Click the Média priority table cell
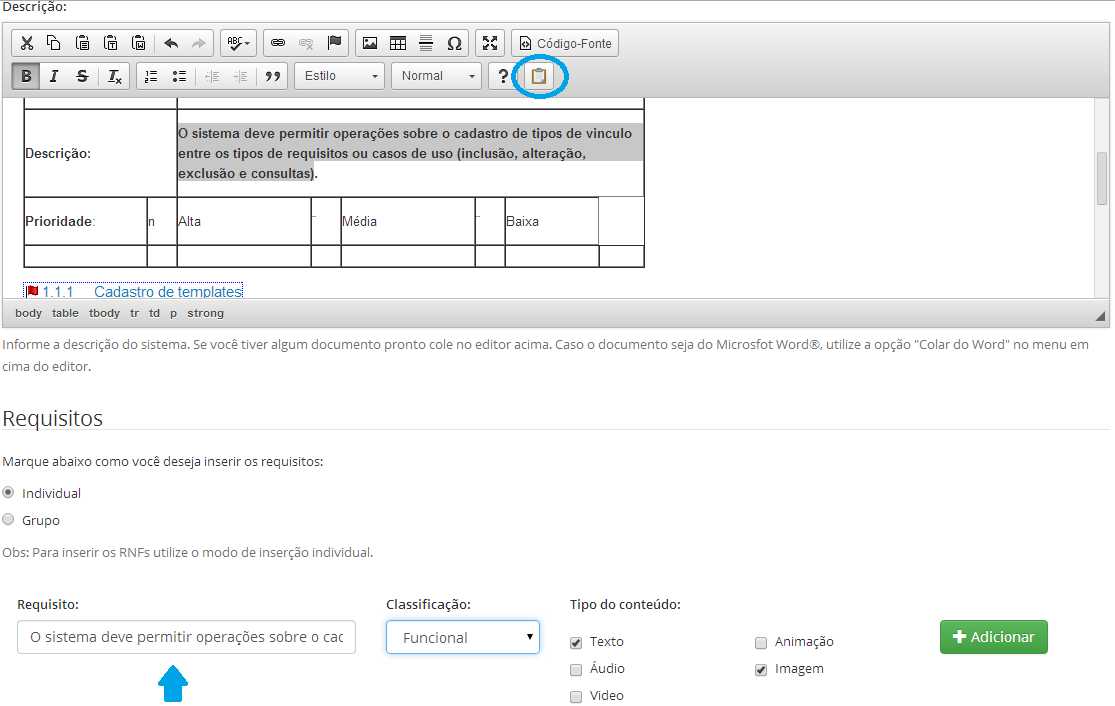This screenshot has width=1115, height=706. click(408, 221)
